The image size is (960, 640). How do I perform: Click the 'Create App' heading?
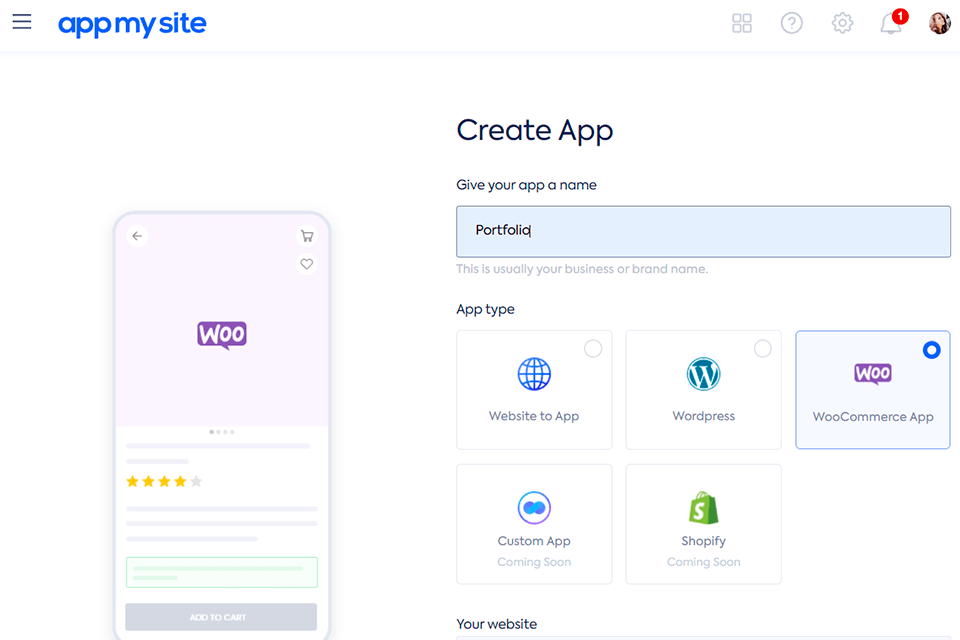pyautogui.click(x=534, y=130)
